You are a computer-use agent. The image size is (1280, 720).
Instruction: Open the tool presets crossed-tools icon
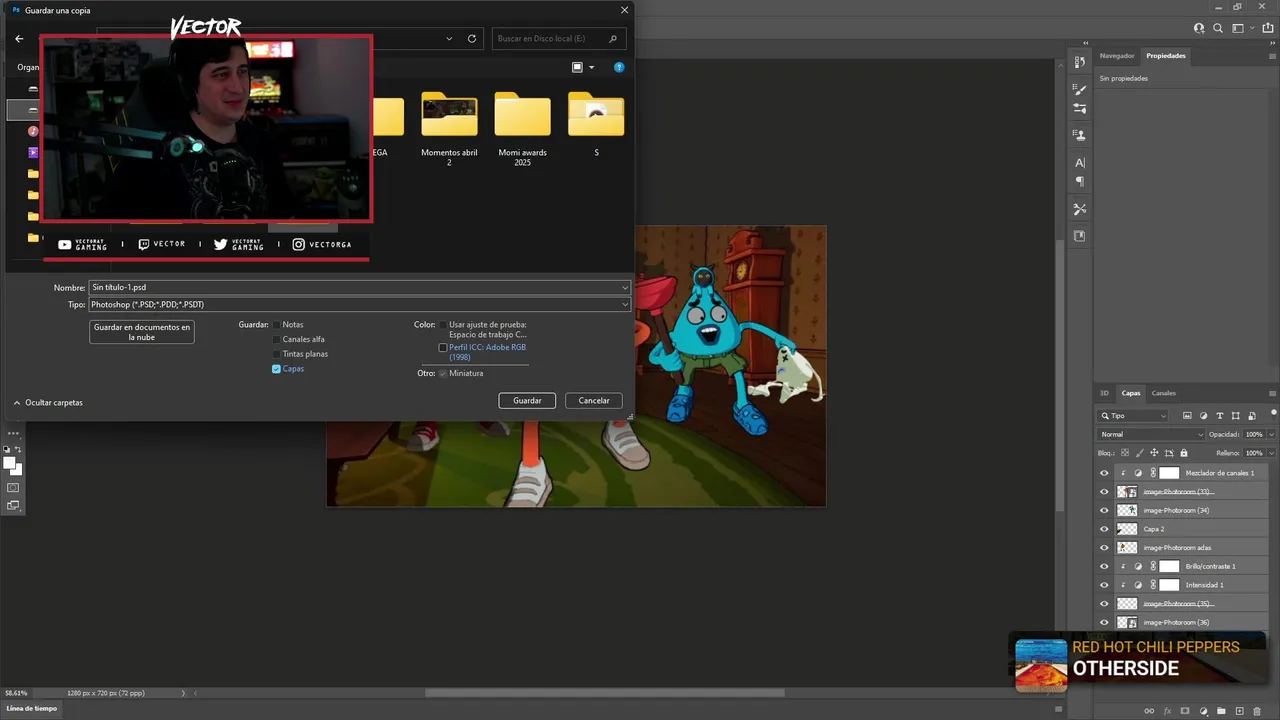[1080, 209]
